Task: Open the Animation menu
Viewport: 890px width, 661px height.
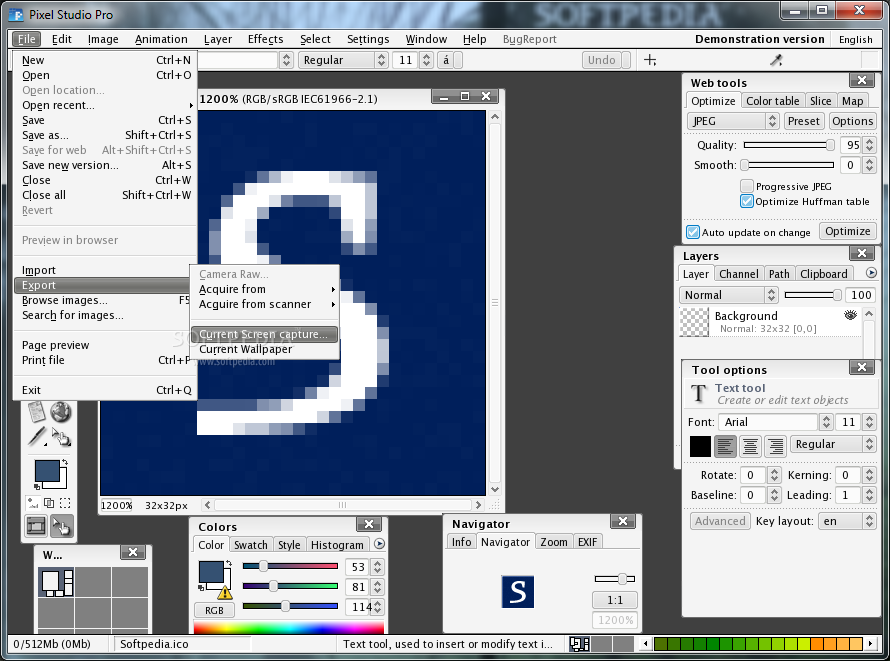Action: pyautogui.click(x=161, y=39)
